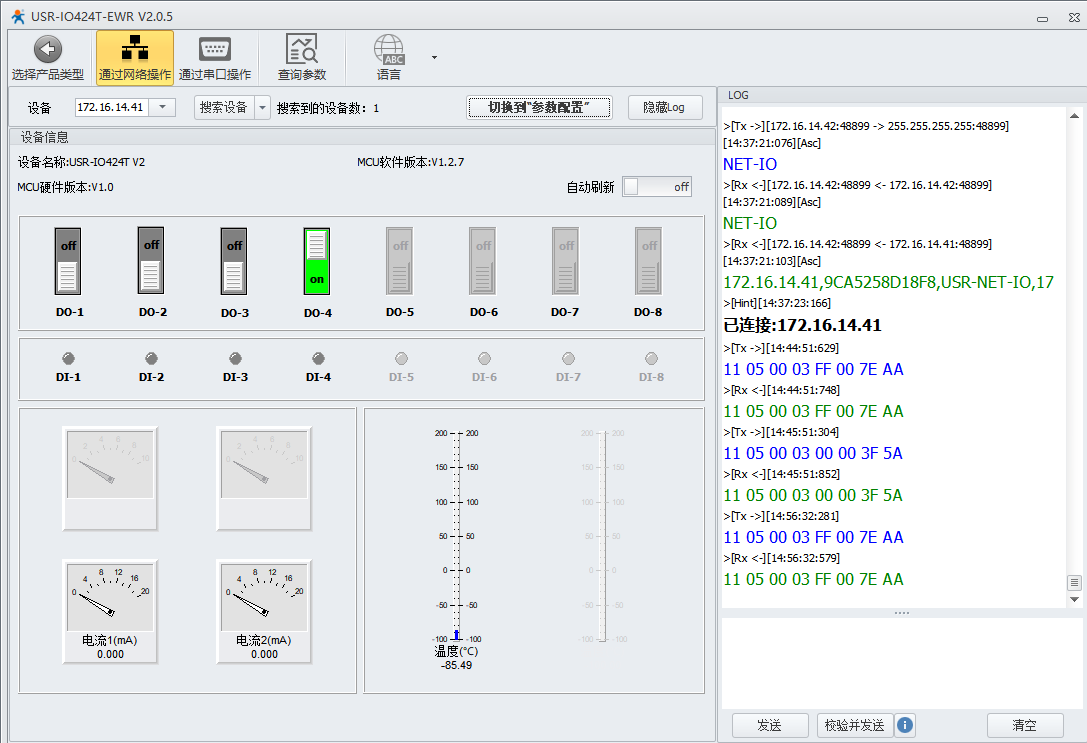Select the 通过网络操作 network icon
Image resolution: width=1087 pixels, height=743 pixels.
pyautogui.click(x=134, y=49)
